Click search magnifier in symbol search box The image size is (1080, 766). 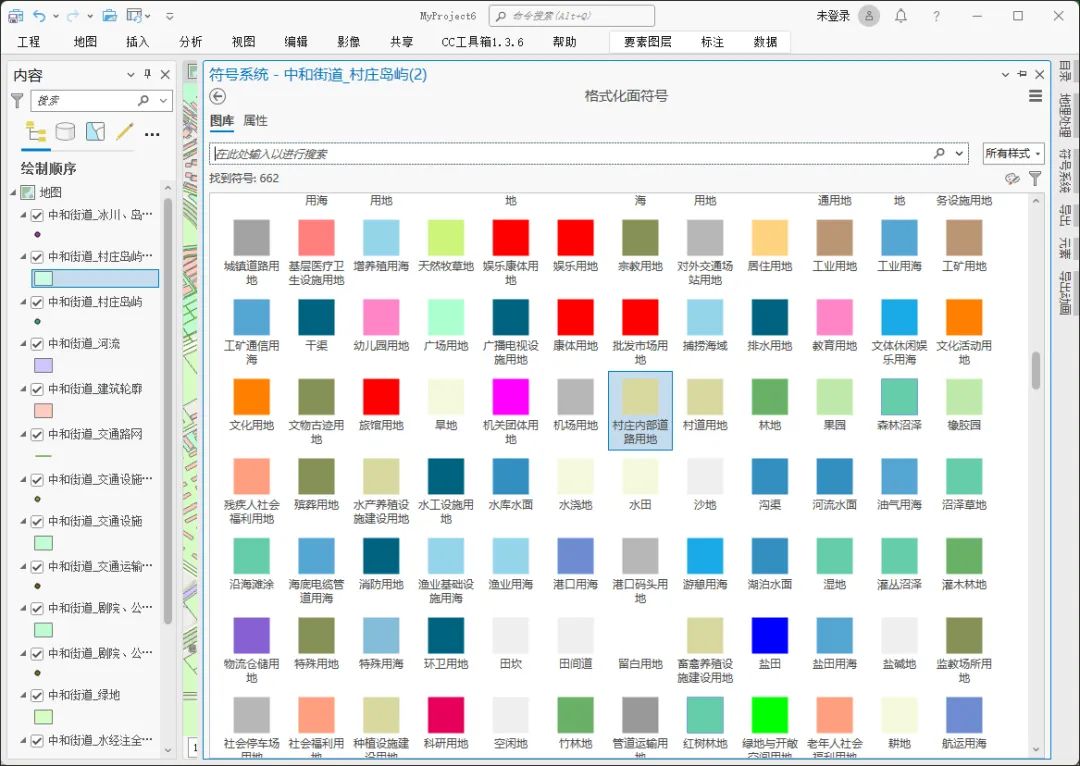click(939, 153)
